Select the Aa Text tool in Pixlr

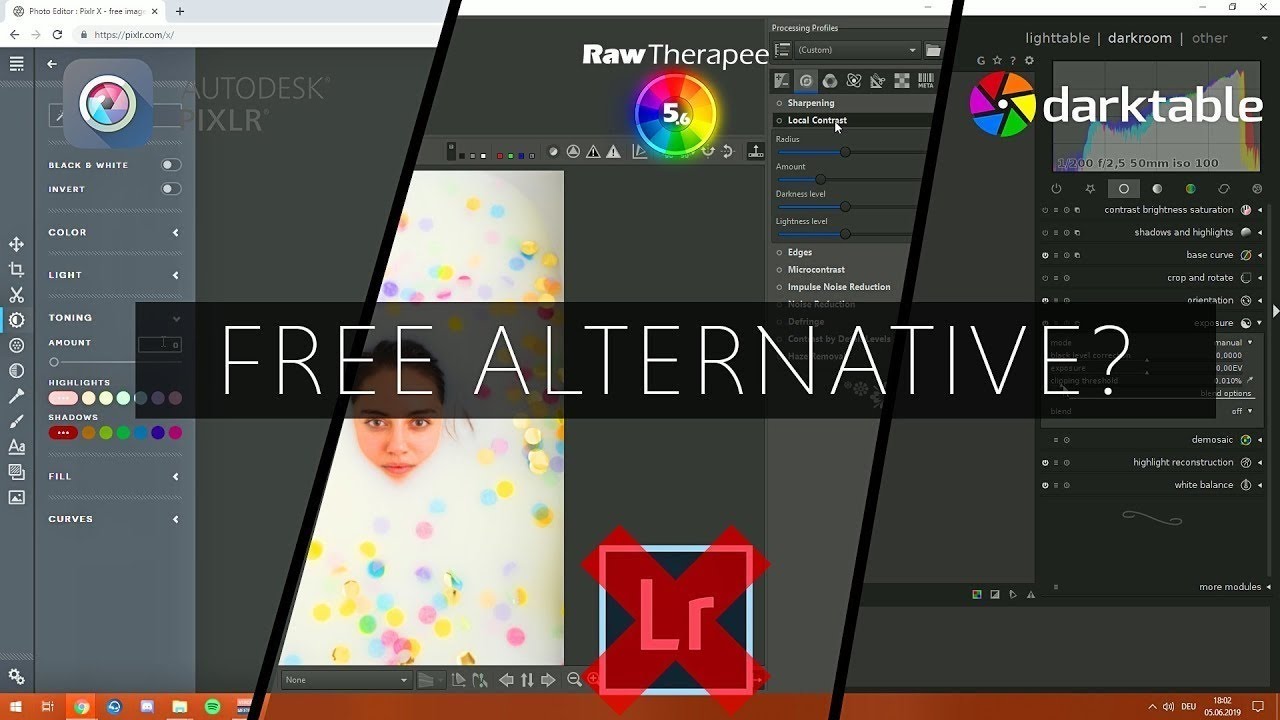coord(16,447)
